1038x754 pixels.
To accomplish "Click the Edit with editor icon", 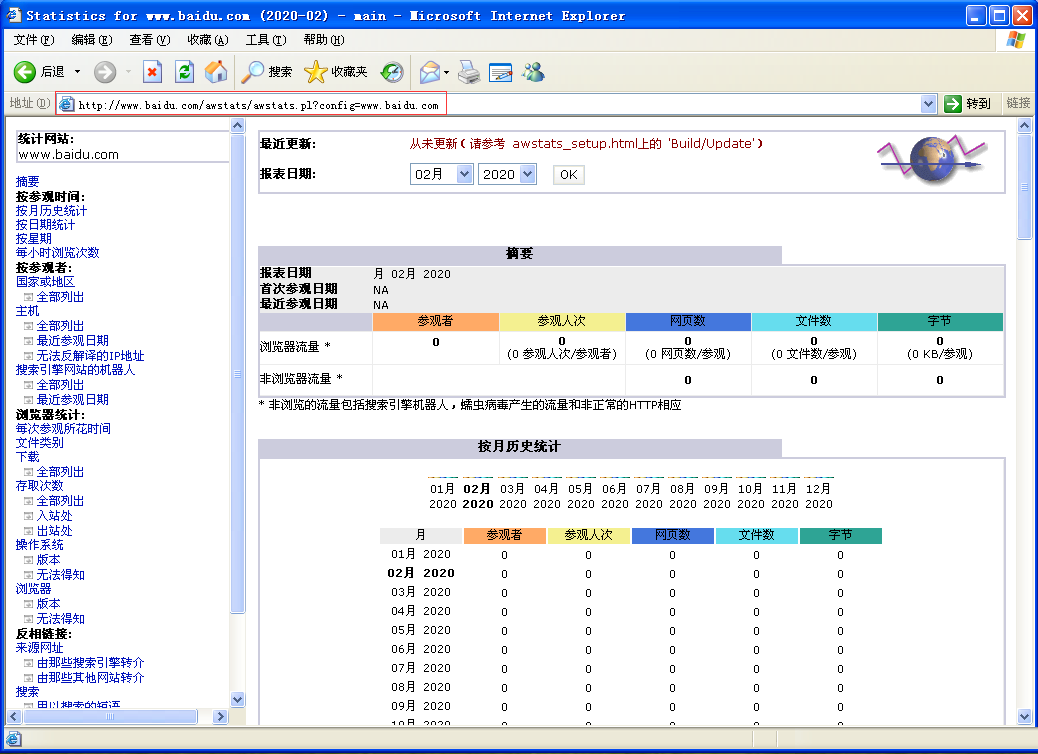I will pyautogui.click(x=499, y=72).
